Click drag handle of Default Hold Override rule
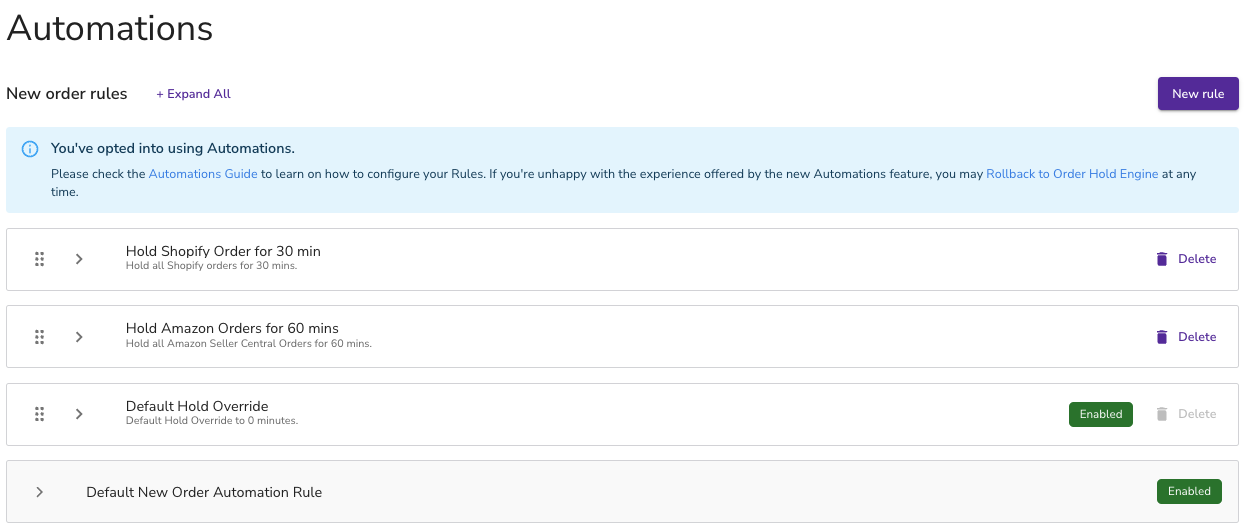This screenshot has width=1249, height=531. point(40,414)
